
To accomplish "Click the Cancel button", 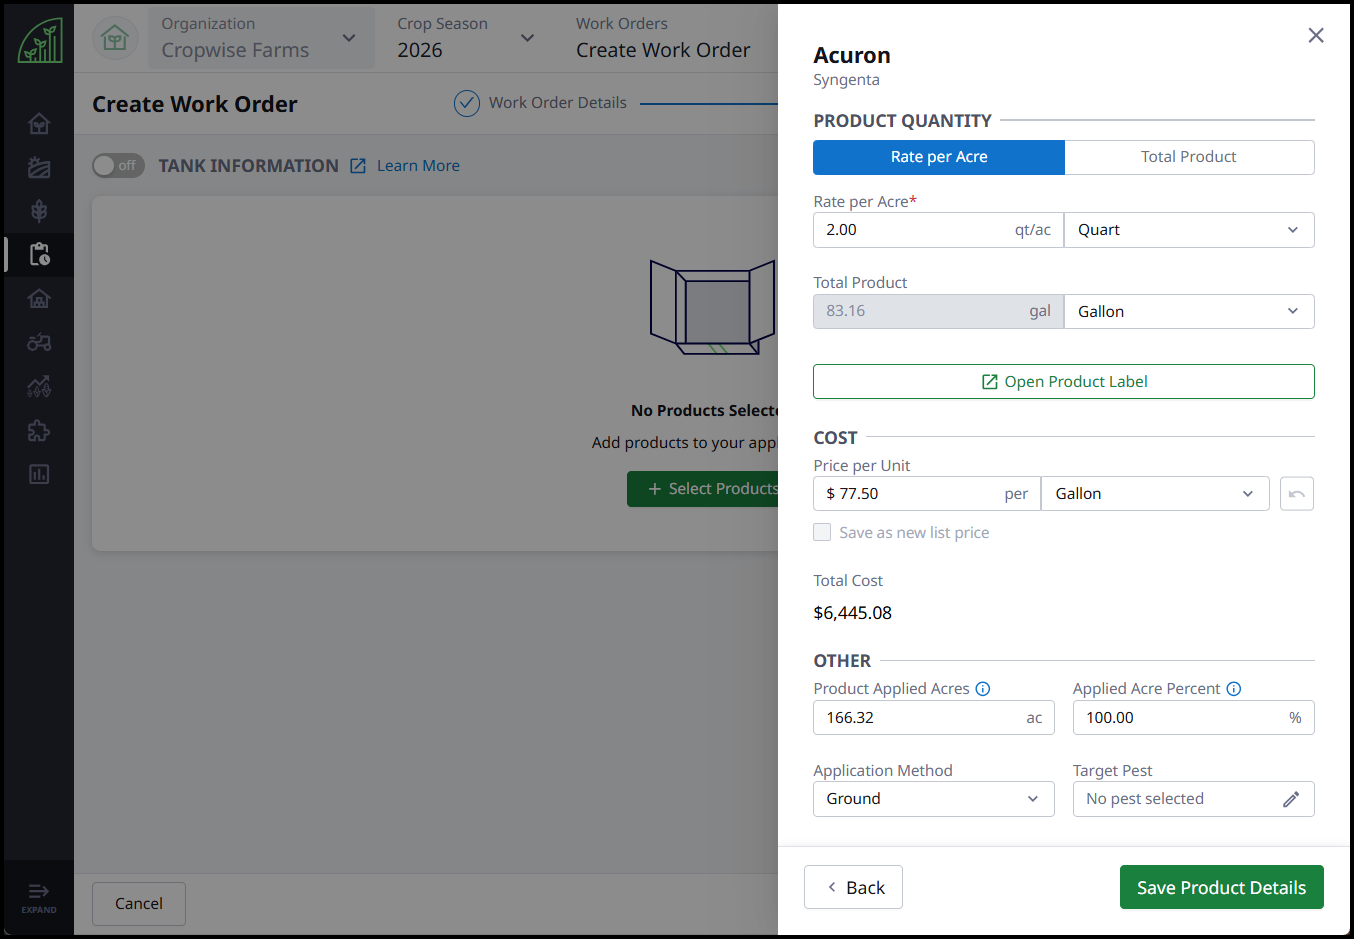I will pos(139,904).
